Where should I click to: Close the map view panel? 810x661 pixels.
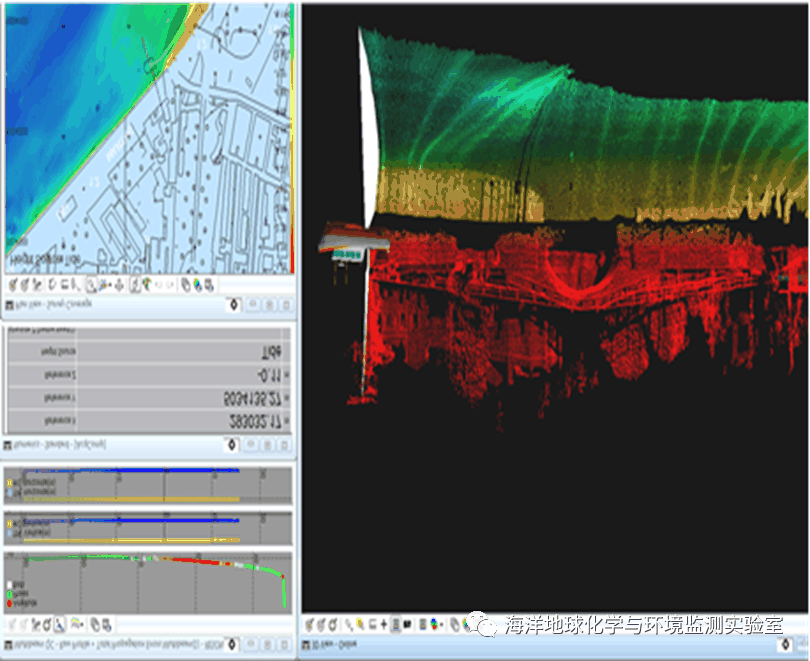tap(286, 305)
